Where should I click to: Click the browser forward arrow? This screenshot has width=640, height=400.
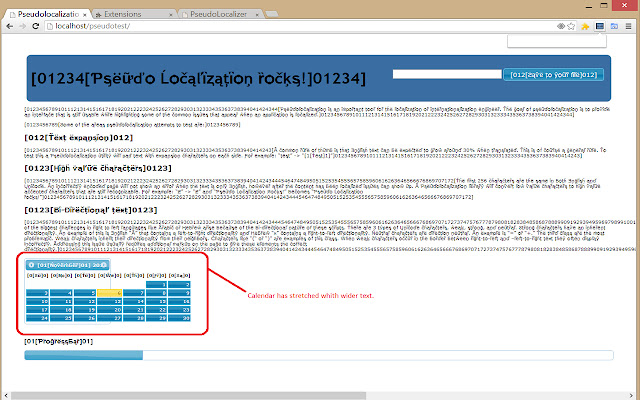coord(22,26)
